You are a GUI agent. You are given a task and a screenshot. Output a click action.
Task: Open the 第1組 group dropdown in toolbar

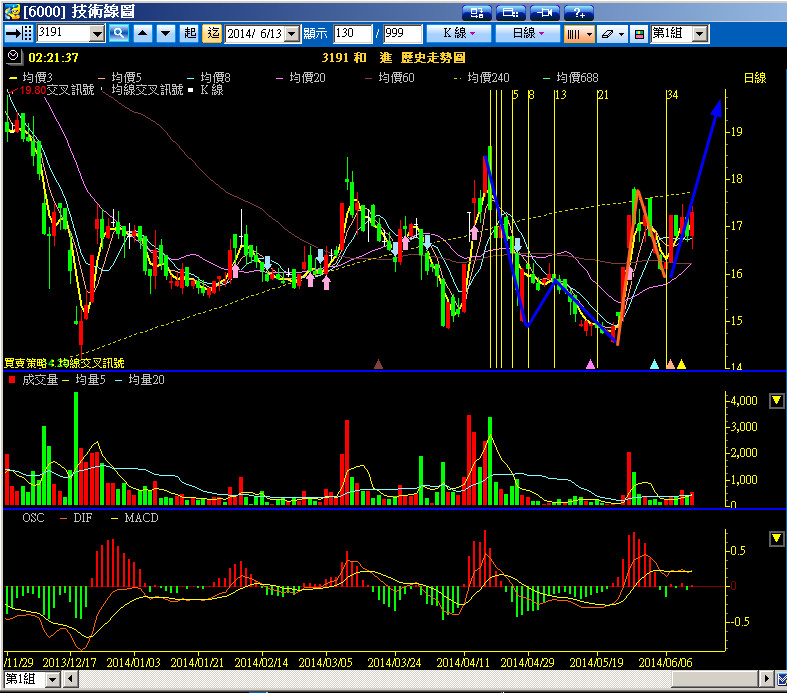tap(700, 34)
